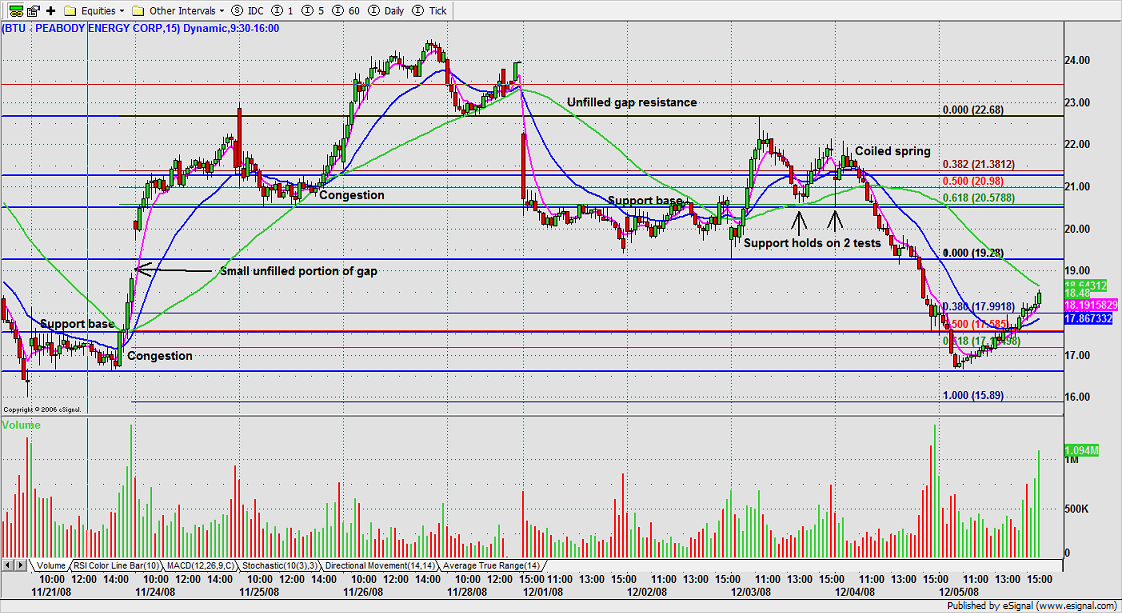Click the 'Published by eSignal (www.esignal.com)' text
The image size is (1122, 613).
pos(1032,606)
